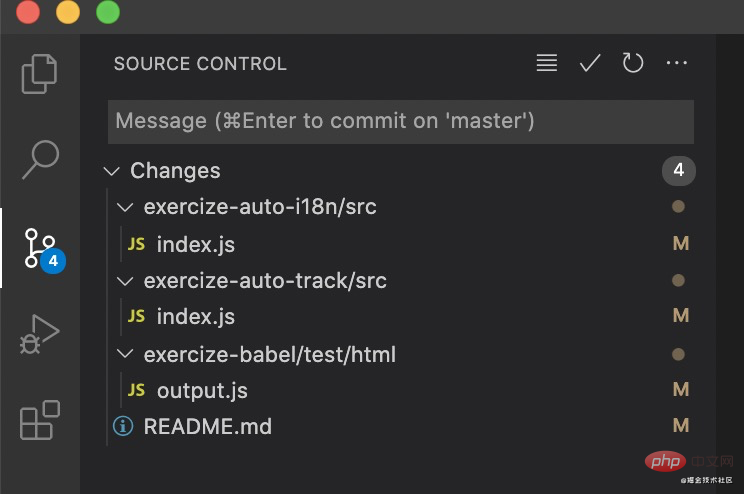Open the More Actions ellipsis menu
This screenshot has height=494, width=744.
pos(677,63)
